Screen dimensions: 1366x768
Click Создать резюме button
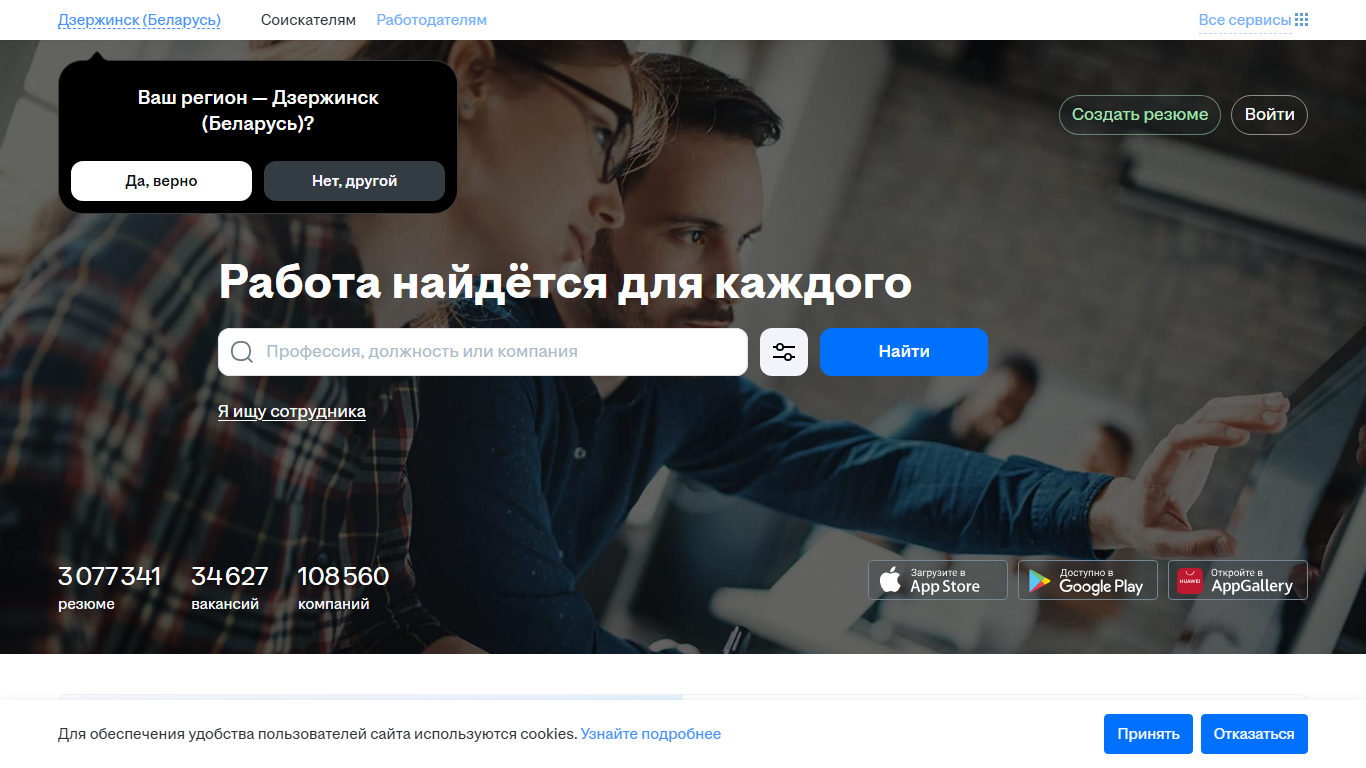point(1140,115)
